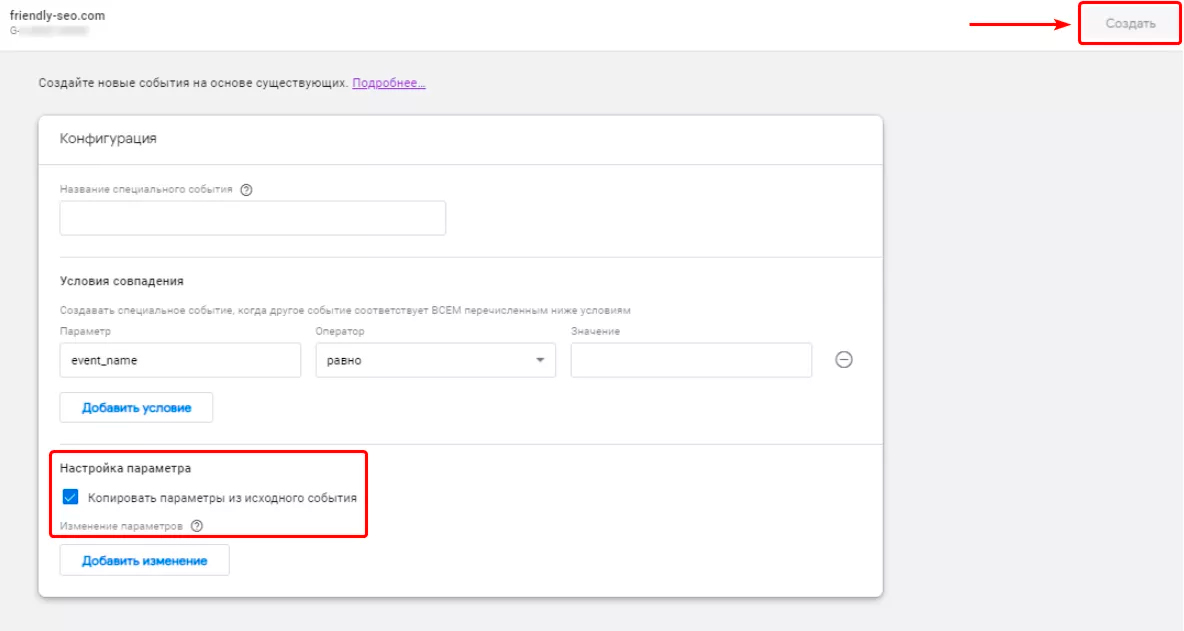Open the Оператор dropdown showing равно

(436, 360)
